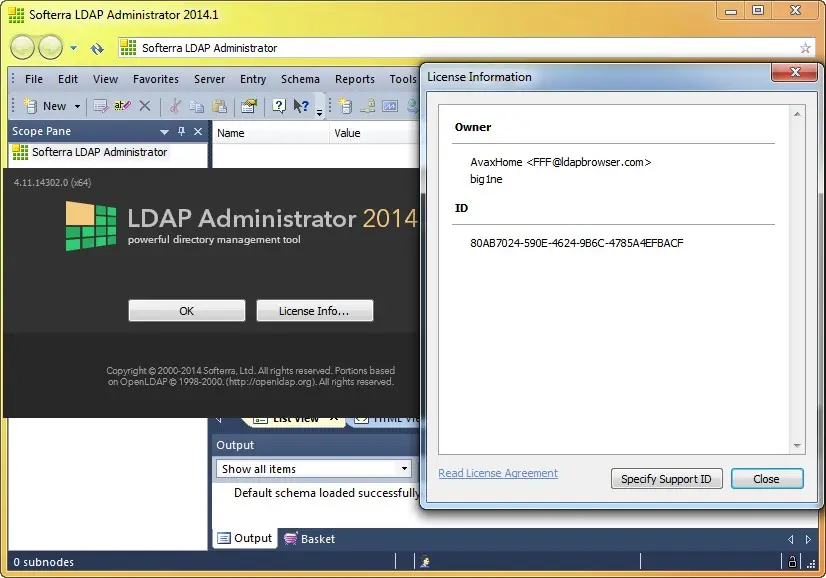Click the New toolbar button
Image resolution: width=826 pixels, height=578 pixels.
click(45, 106)
